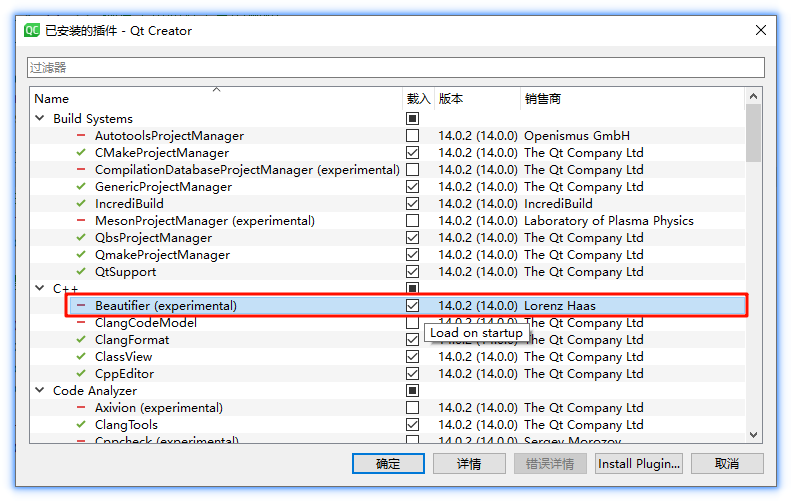Select the ClassView plugin row
Image resolution: width=792 pixels, height=502 pixels.
pos(388,357)
